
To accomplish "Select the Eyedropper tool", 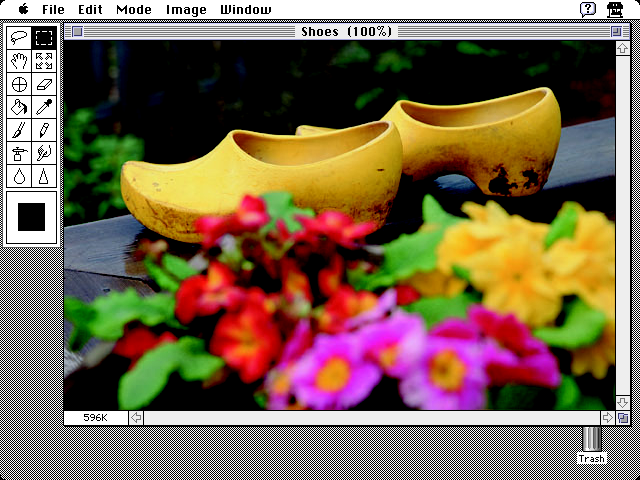I will 43,107.
